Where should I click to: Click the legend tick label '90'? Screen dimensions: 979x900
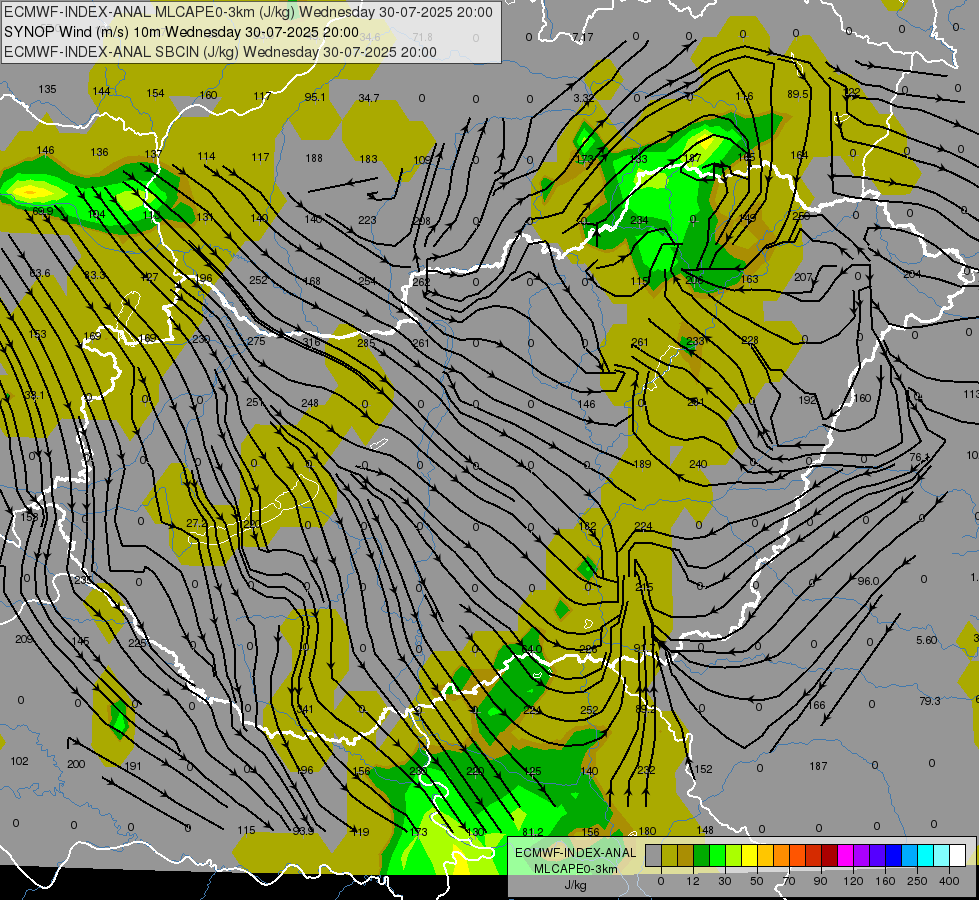pyautogui.click(x=821, y=881)
